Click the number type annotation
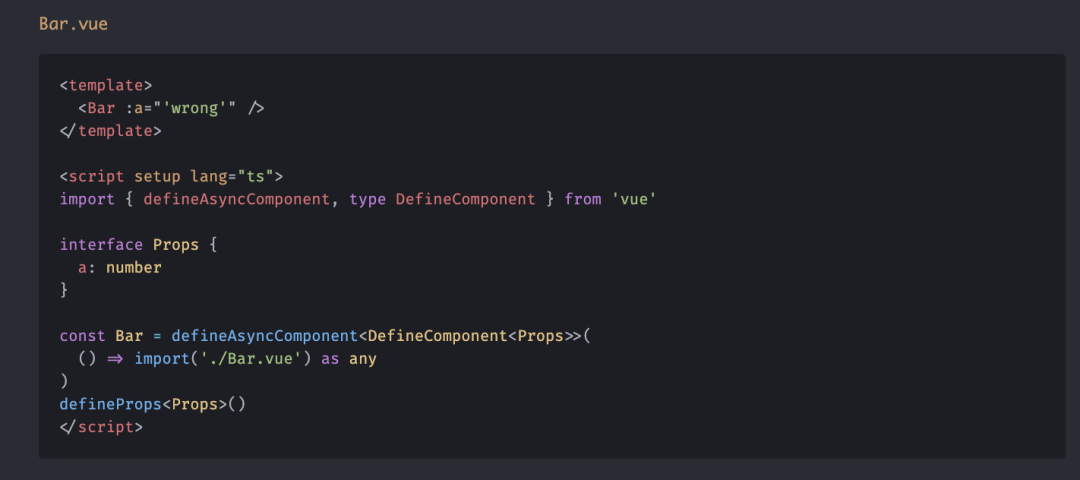 click(133, 267)
